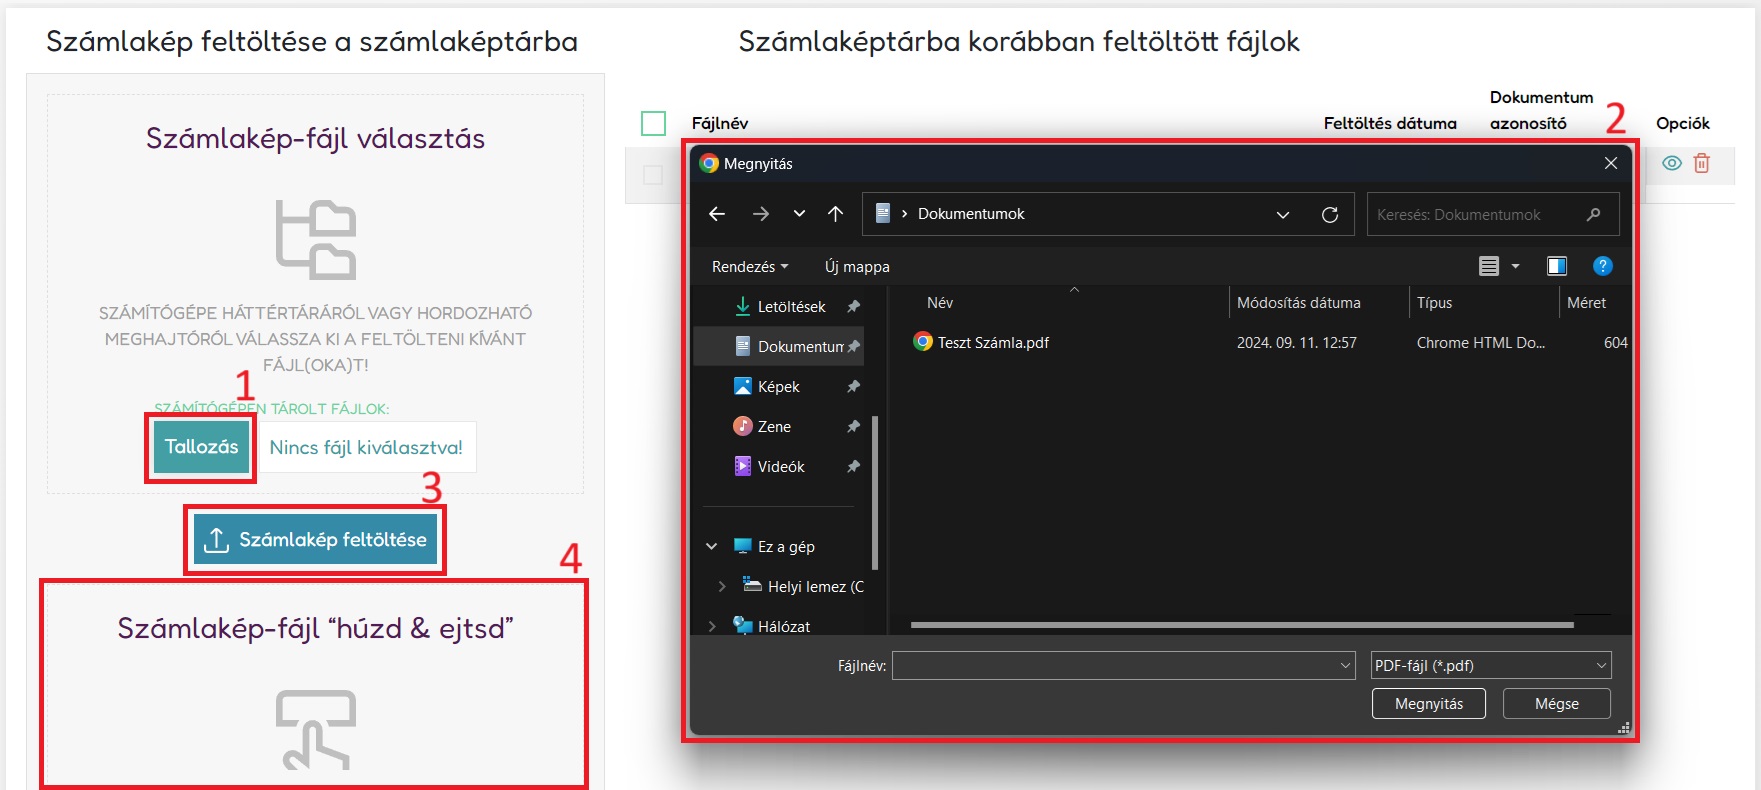Expand the address bar history dropdown
The width and height of the screenshot is (1761, 790).
1283,215
